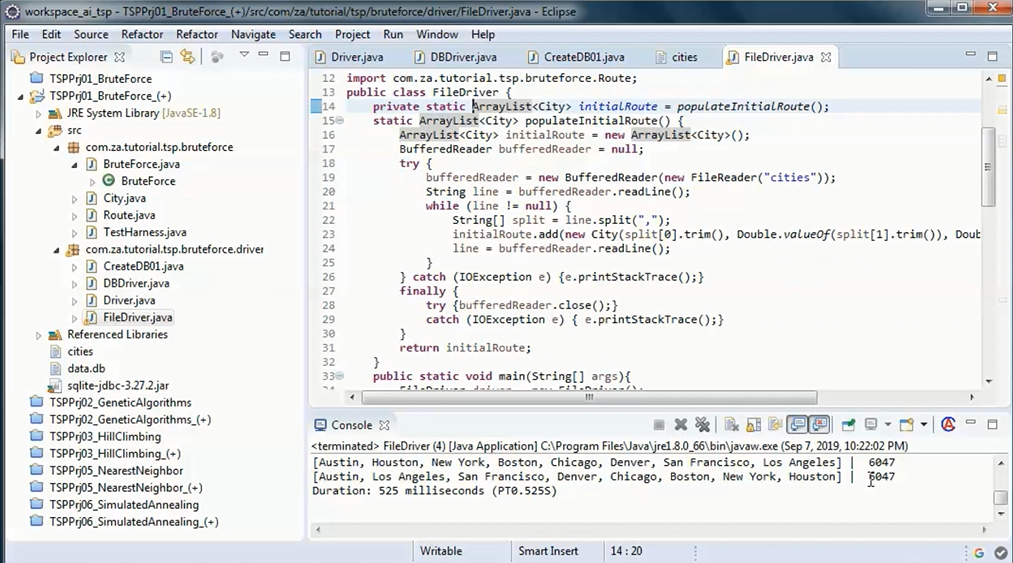The width and height of the screenshot is (1013, 563).
Task: Toggle Show Console on Standard Error change
Action: click(819, 425)
